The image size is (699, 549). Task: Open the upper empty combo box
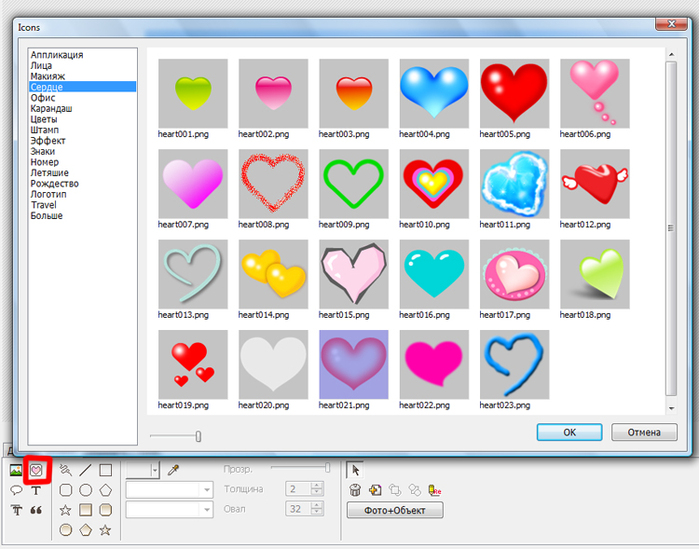pos(169,490)
